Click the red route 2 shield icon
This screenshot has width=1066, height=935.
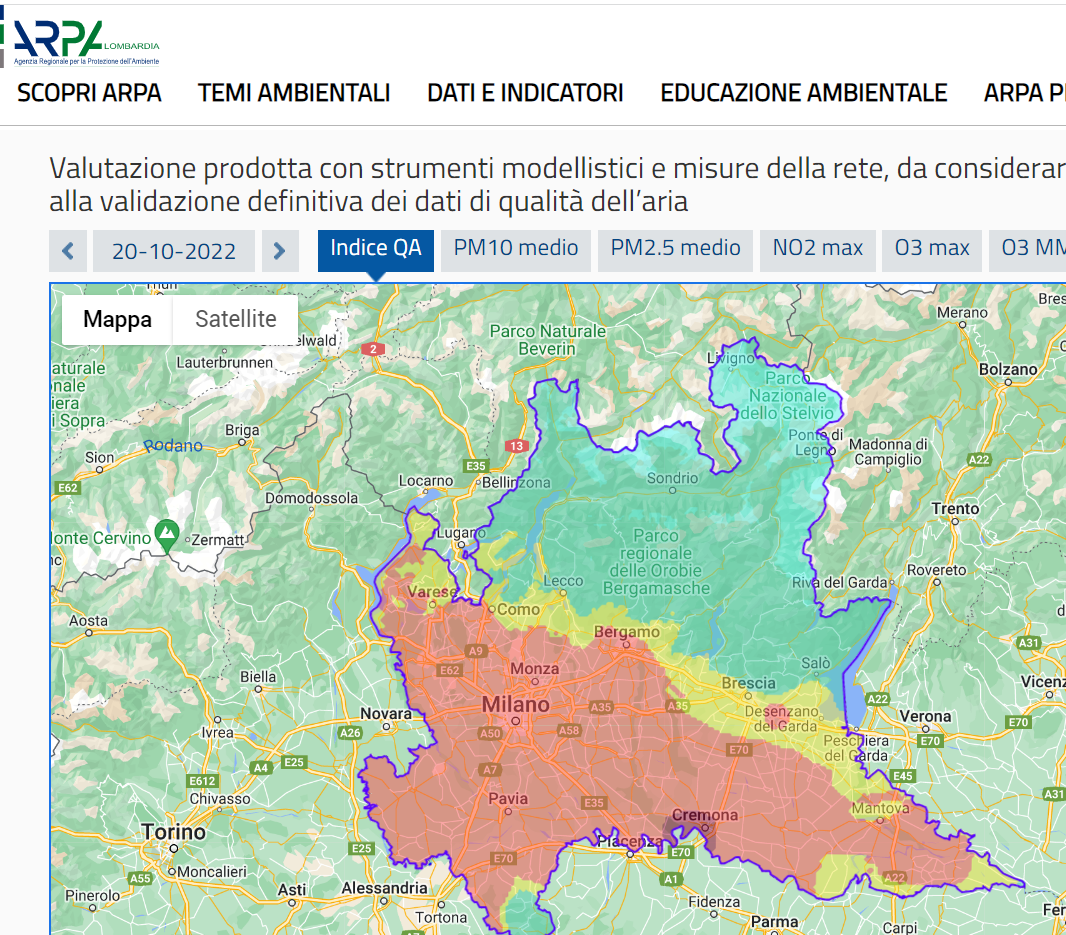coord(373,349)
